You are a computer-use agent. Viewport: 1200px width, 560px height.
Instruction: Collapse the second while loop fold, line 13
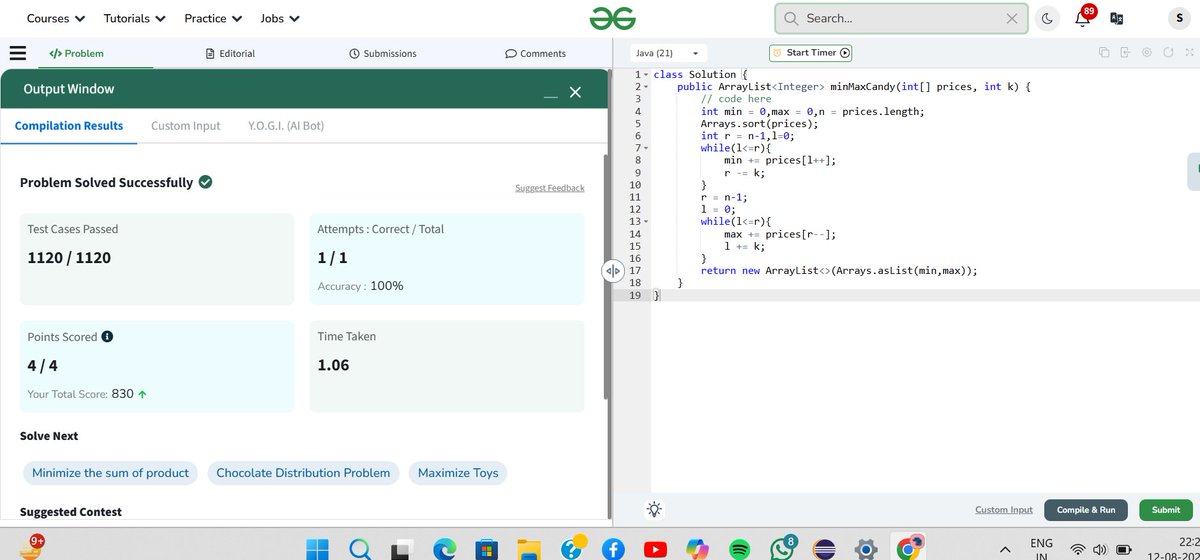(x=646, y=221)
